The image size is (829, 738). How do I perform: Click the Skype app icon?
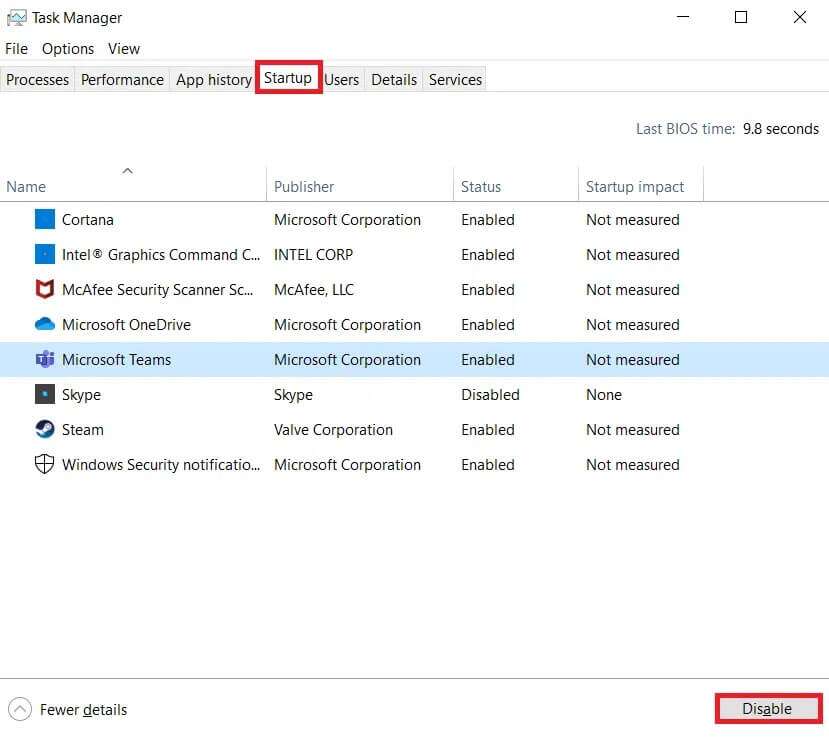(45, 394)
